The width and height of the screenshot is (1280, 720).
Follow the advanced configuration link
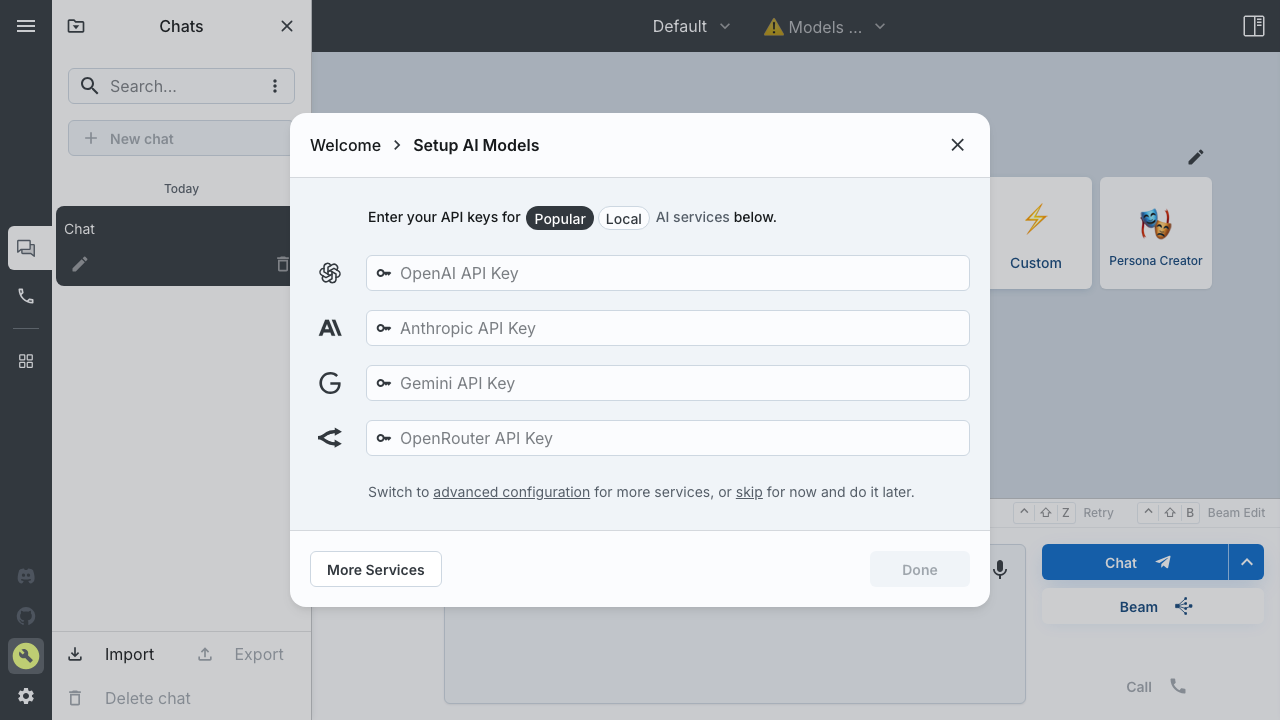coord(511,492)
